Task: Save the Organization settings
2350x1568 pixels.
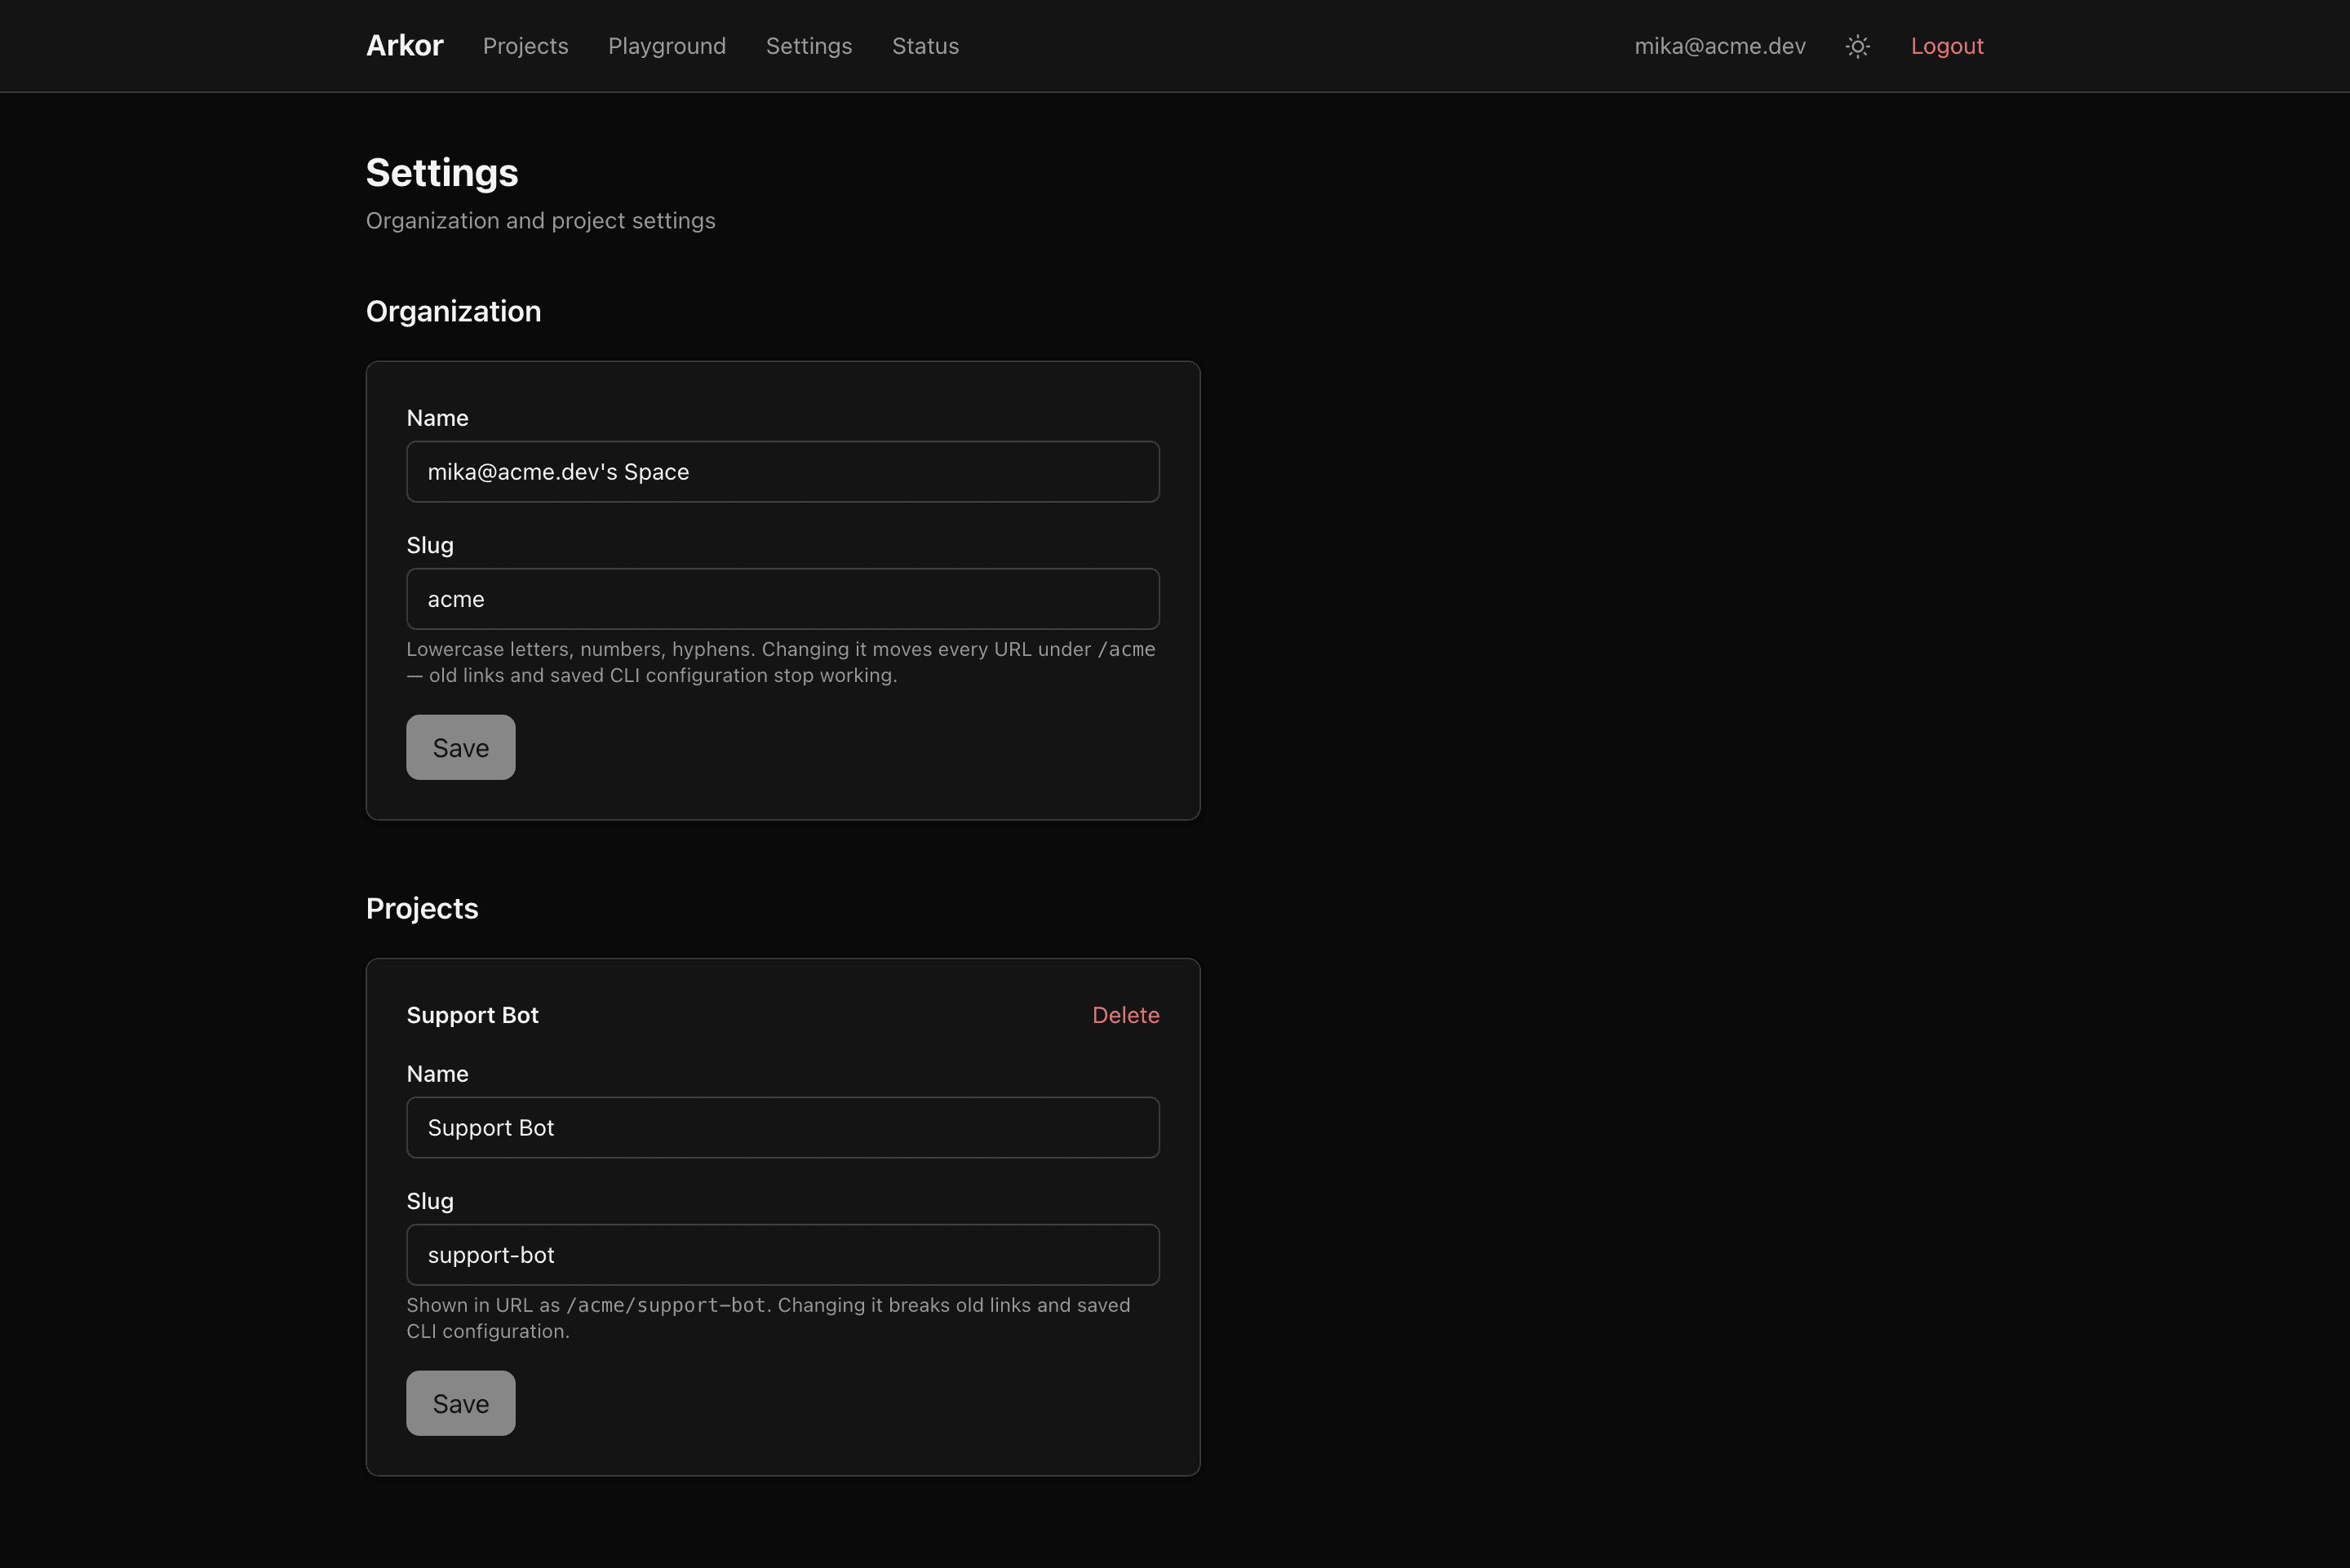Action: tap(460, 747)
